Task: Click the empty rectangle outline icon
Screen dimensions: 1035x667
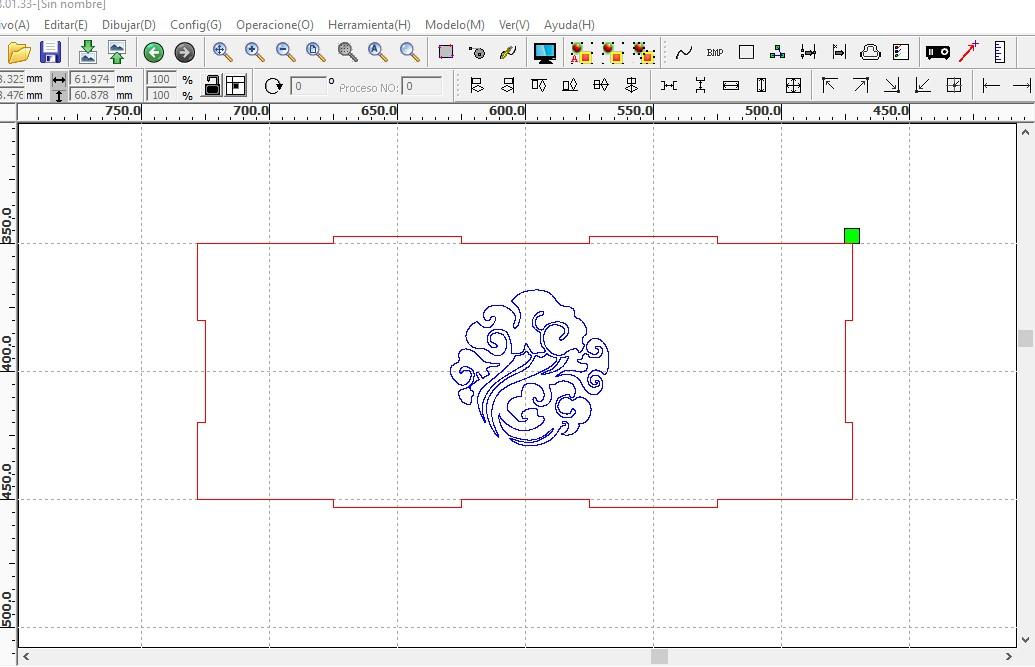Action: click(747, 52)
